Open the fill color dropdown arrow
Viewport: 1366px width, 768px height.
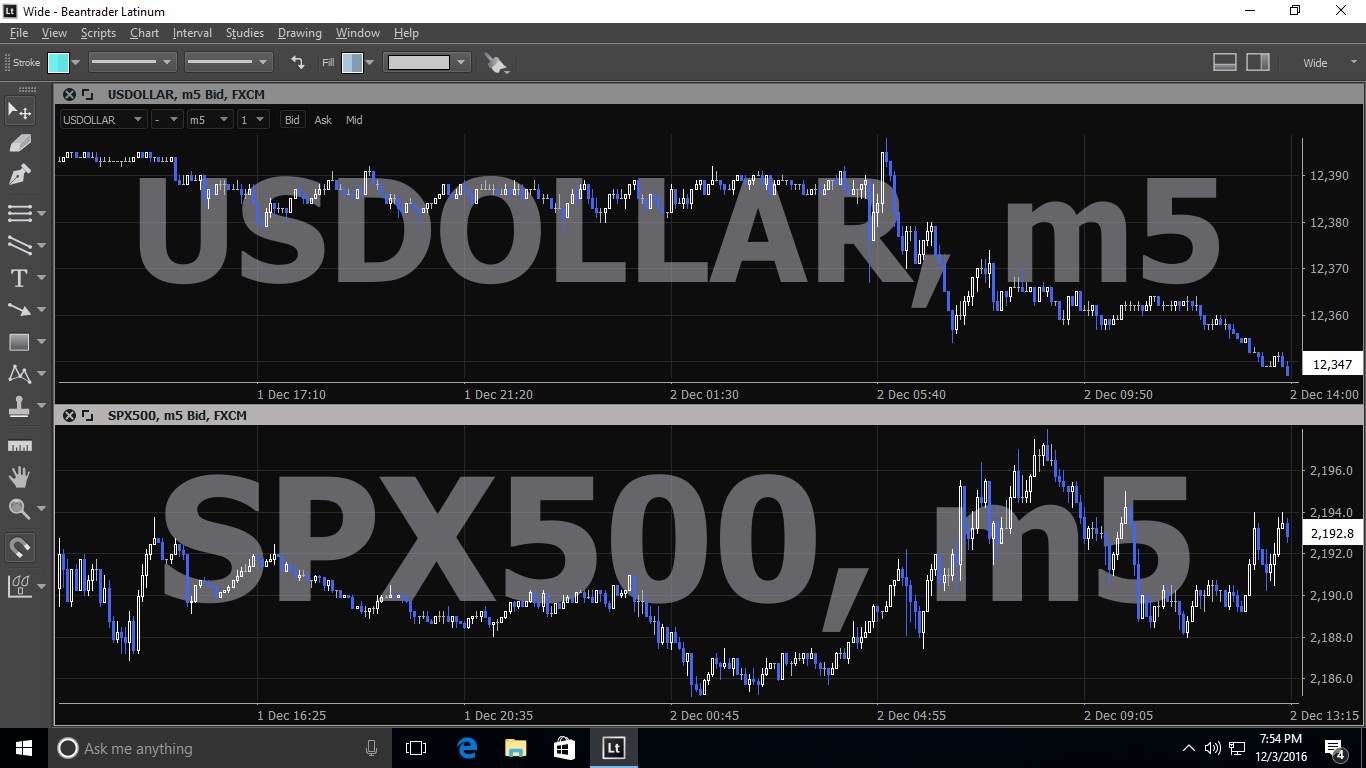coord(369,62)
